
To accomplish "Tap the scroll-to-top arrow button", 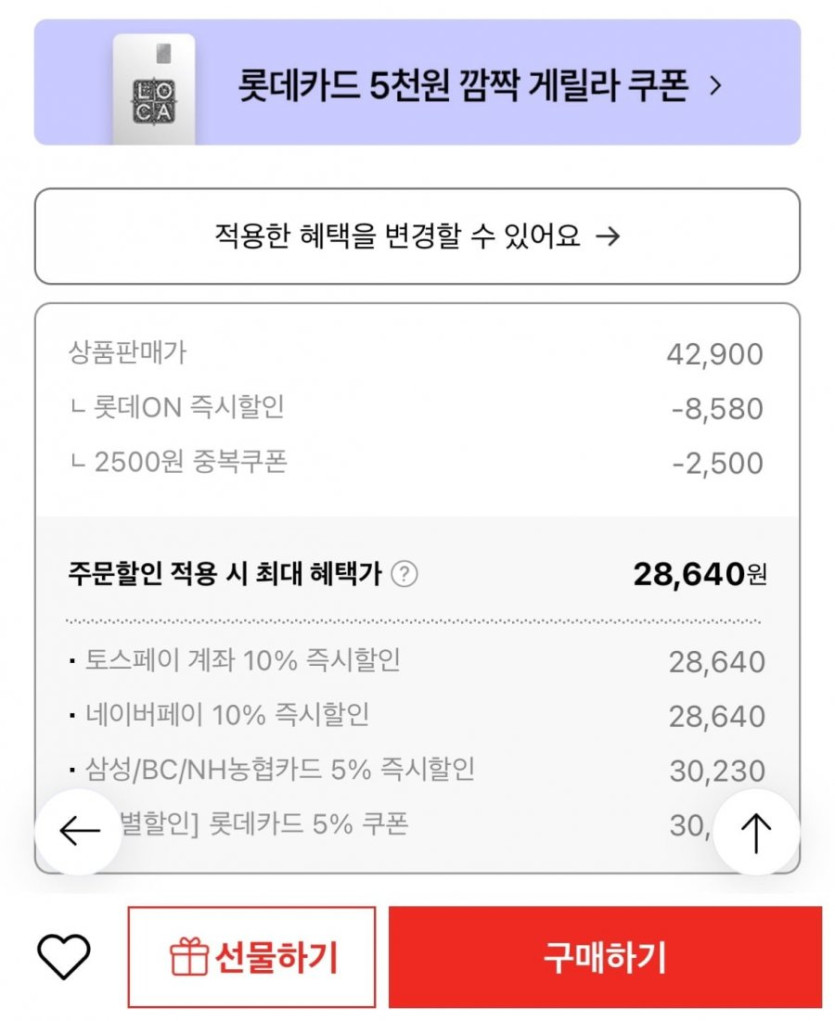I will [756, 832].
